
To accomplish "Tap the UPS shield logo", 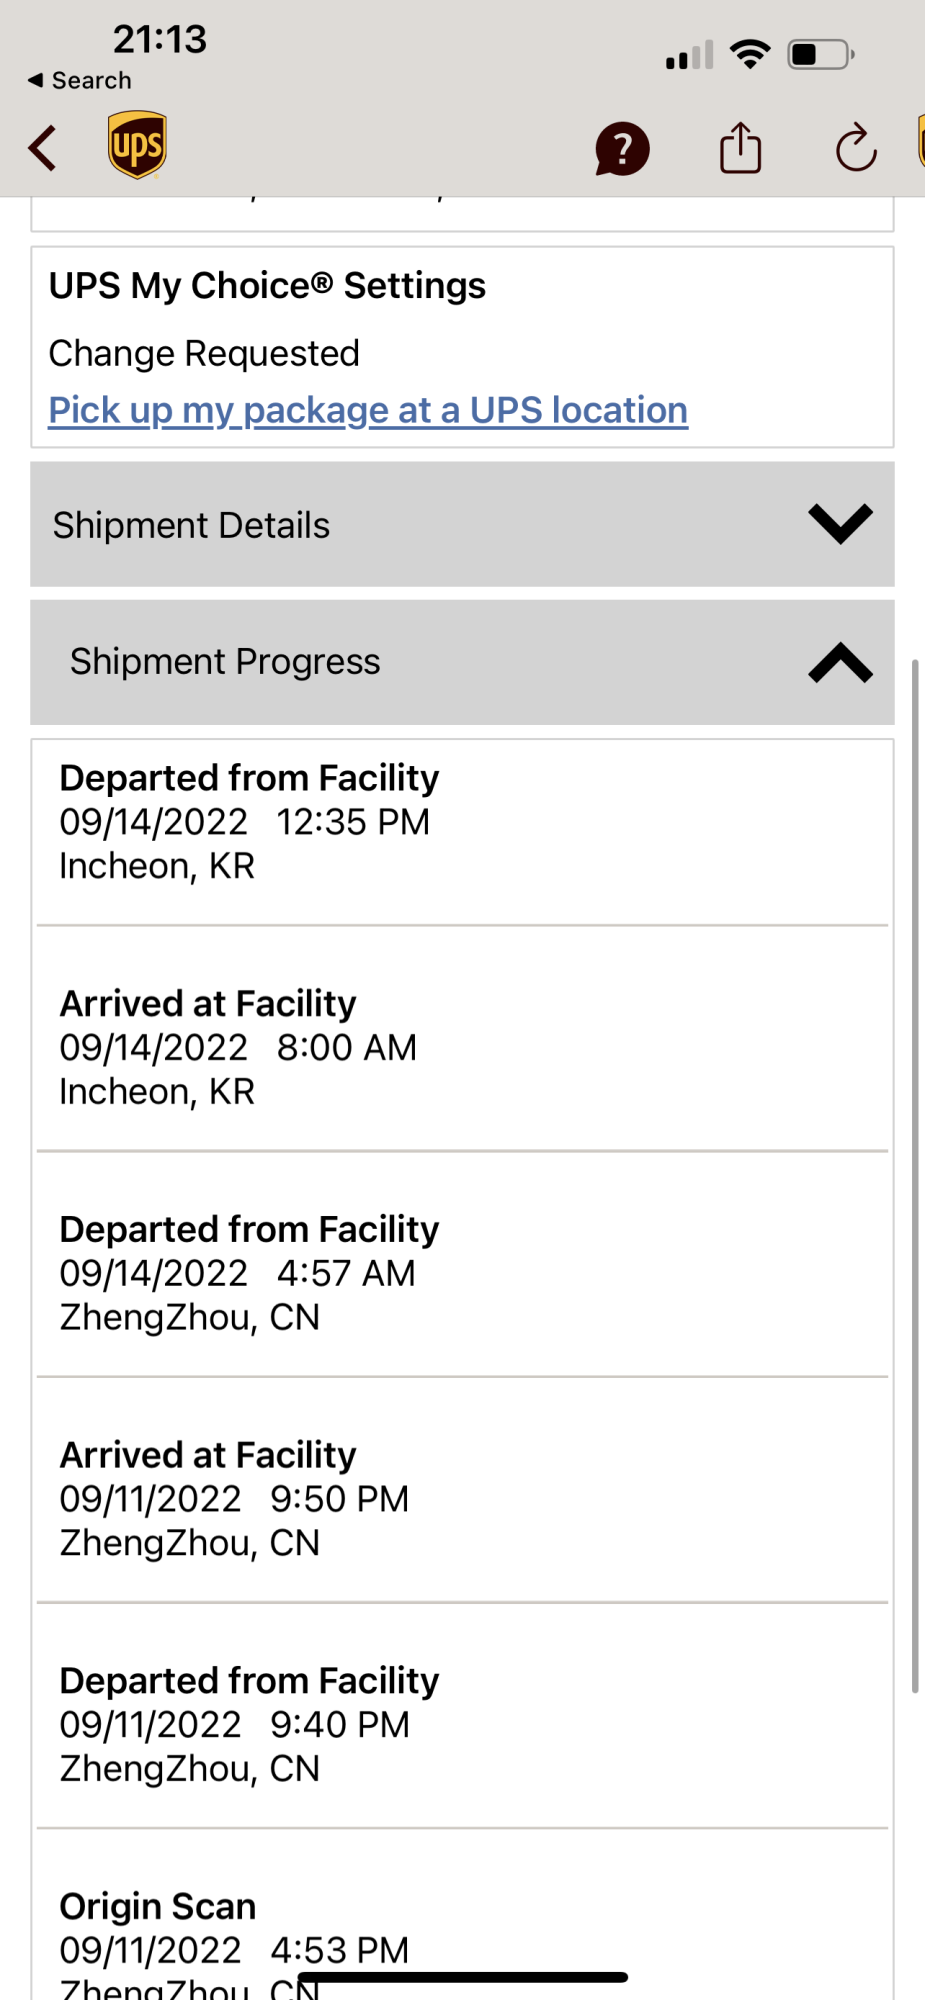I will point(137,145).
